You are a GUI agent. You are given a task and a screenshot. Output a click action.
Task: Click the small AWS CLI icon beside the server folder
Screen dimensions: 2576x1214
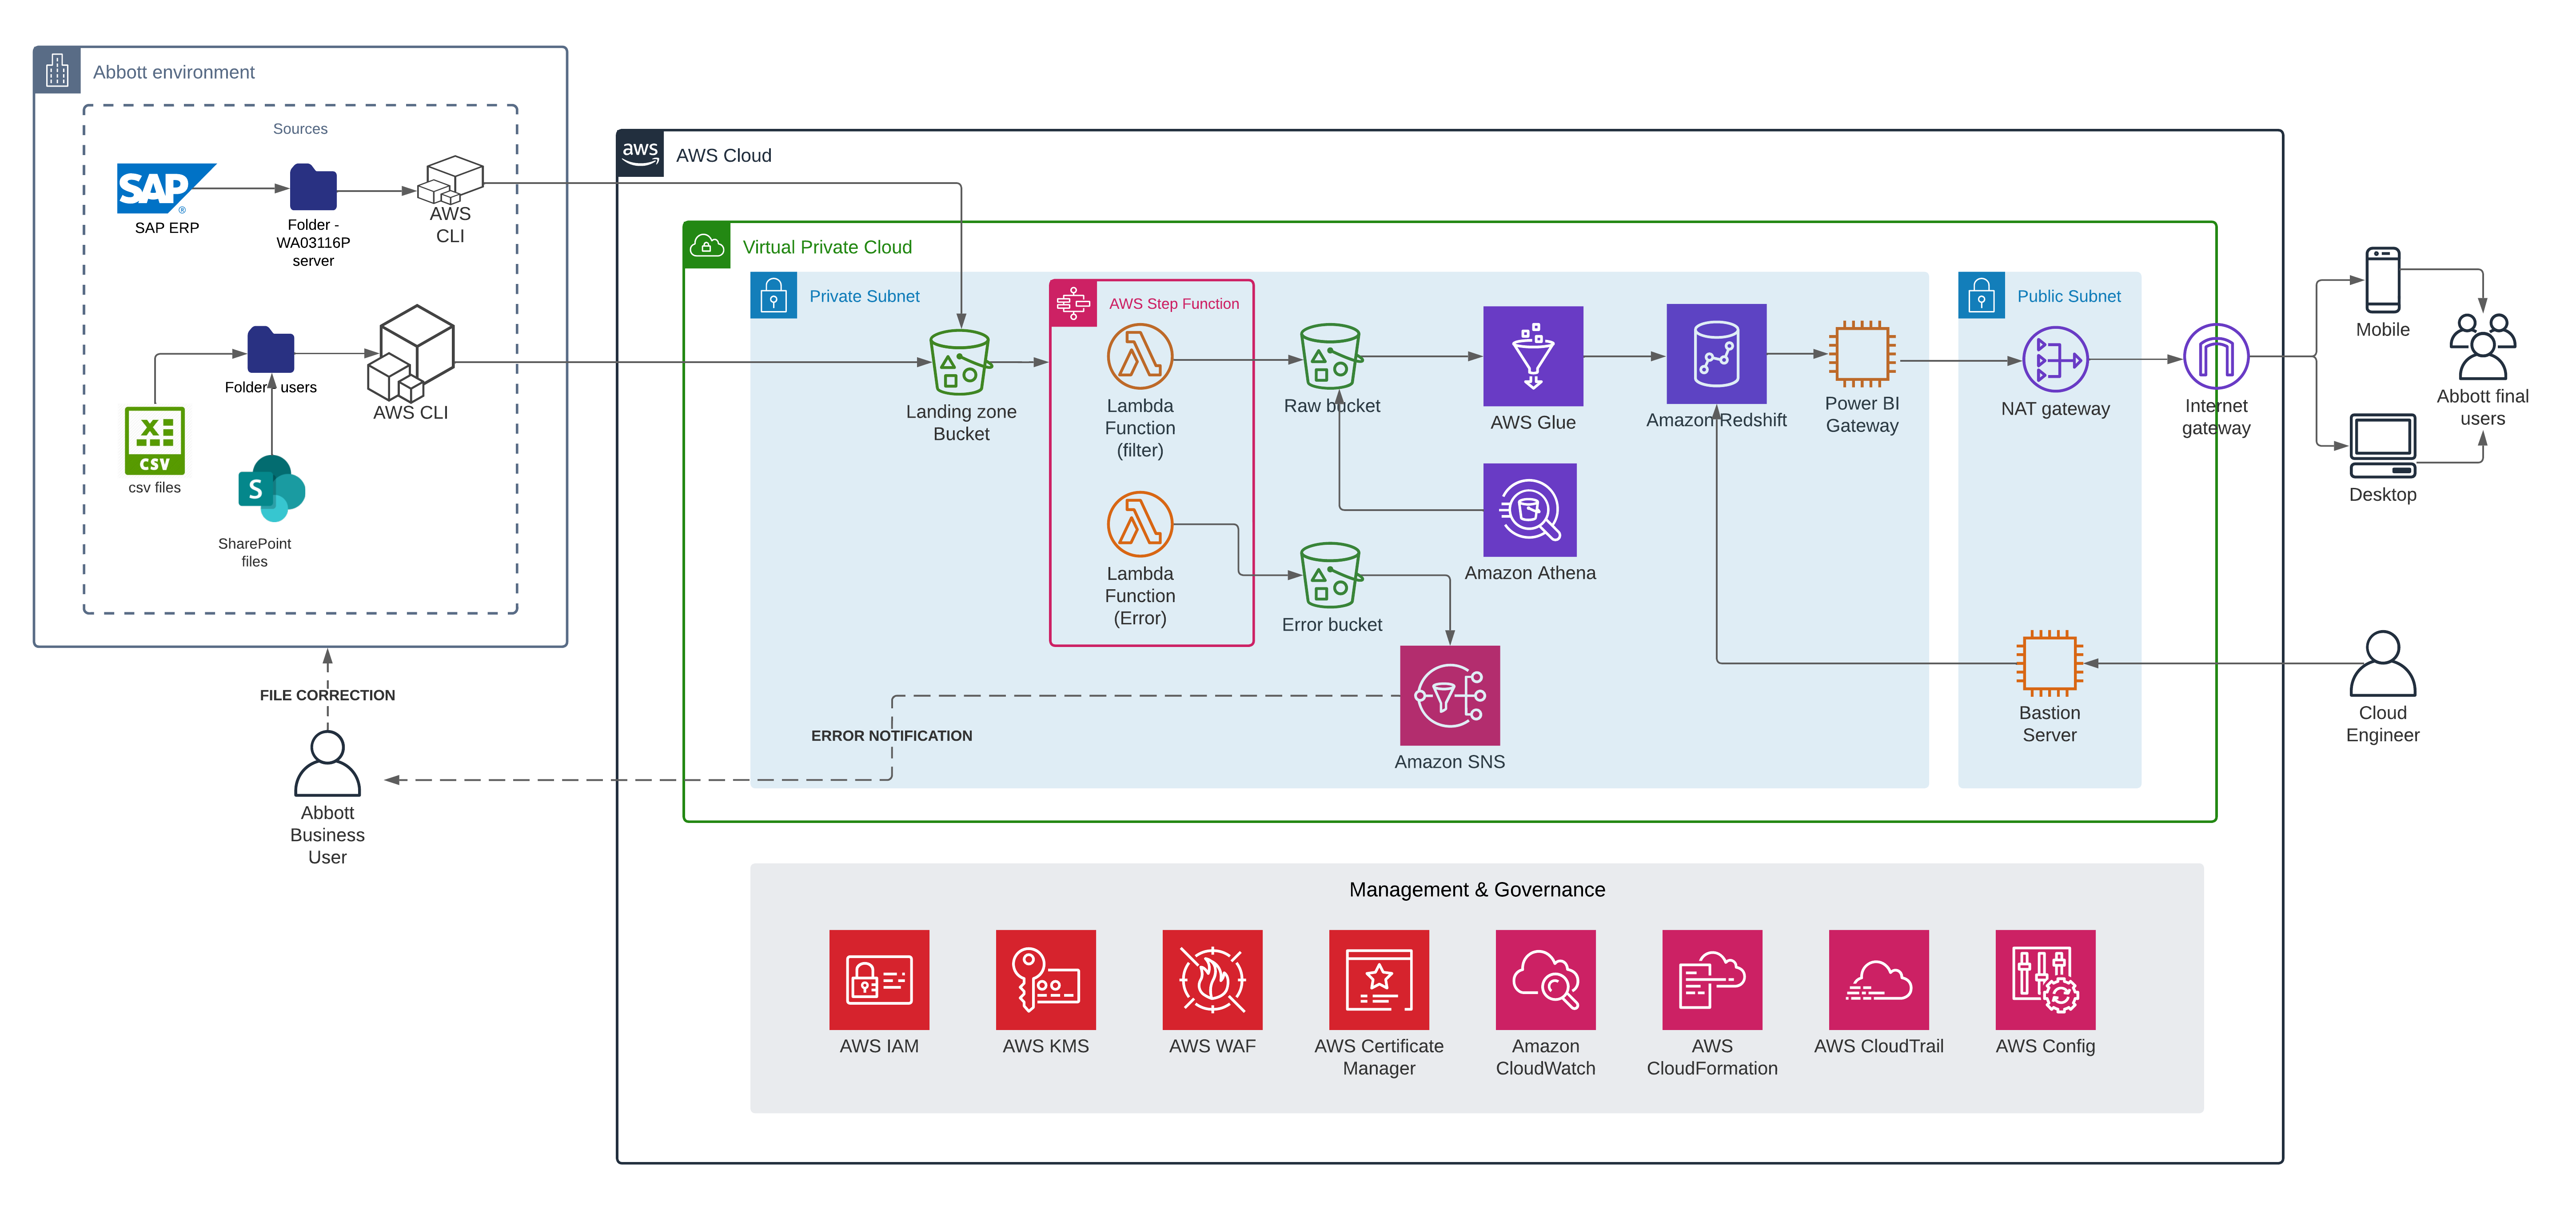click(x=451, y=180)
